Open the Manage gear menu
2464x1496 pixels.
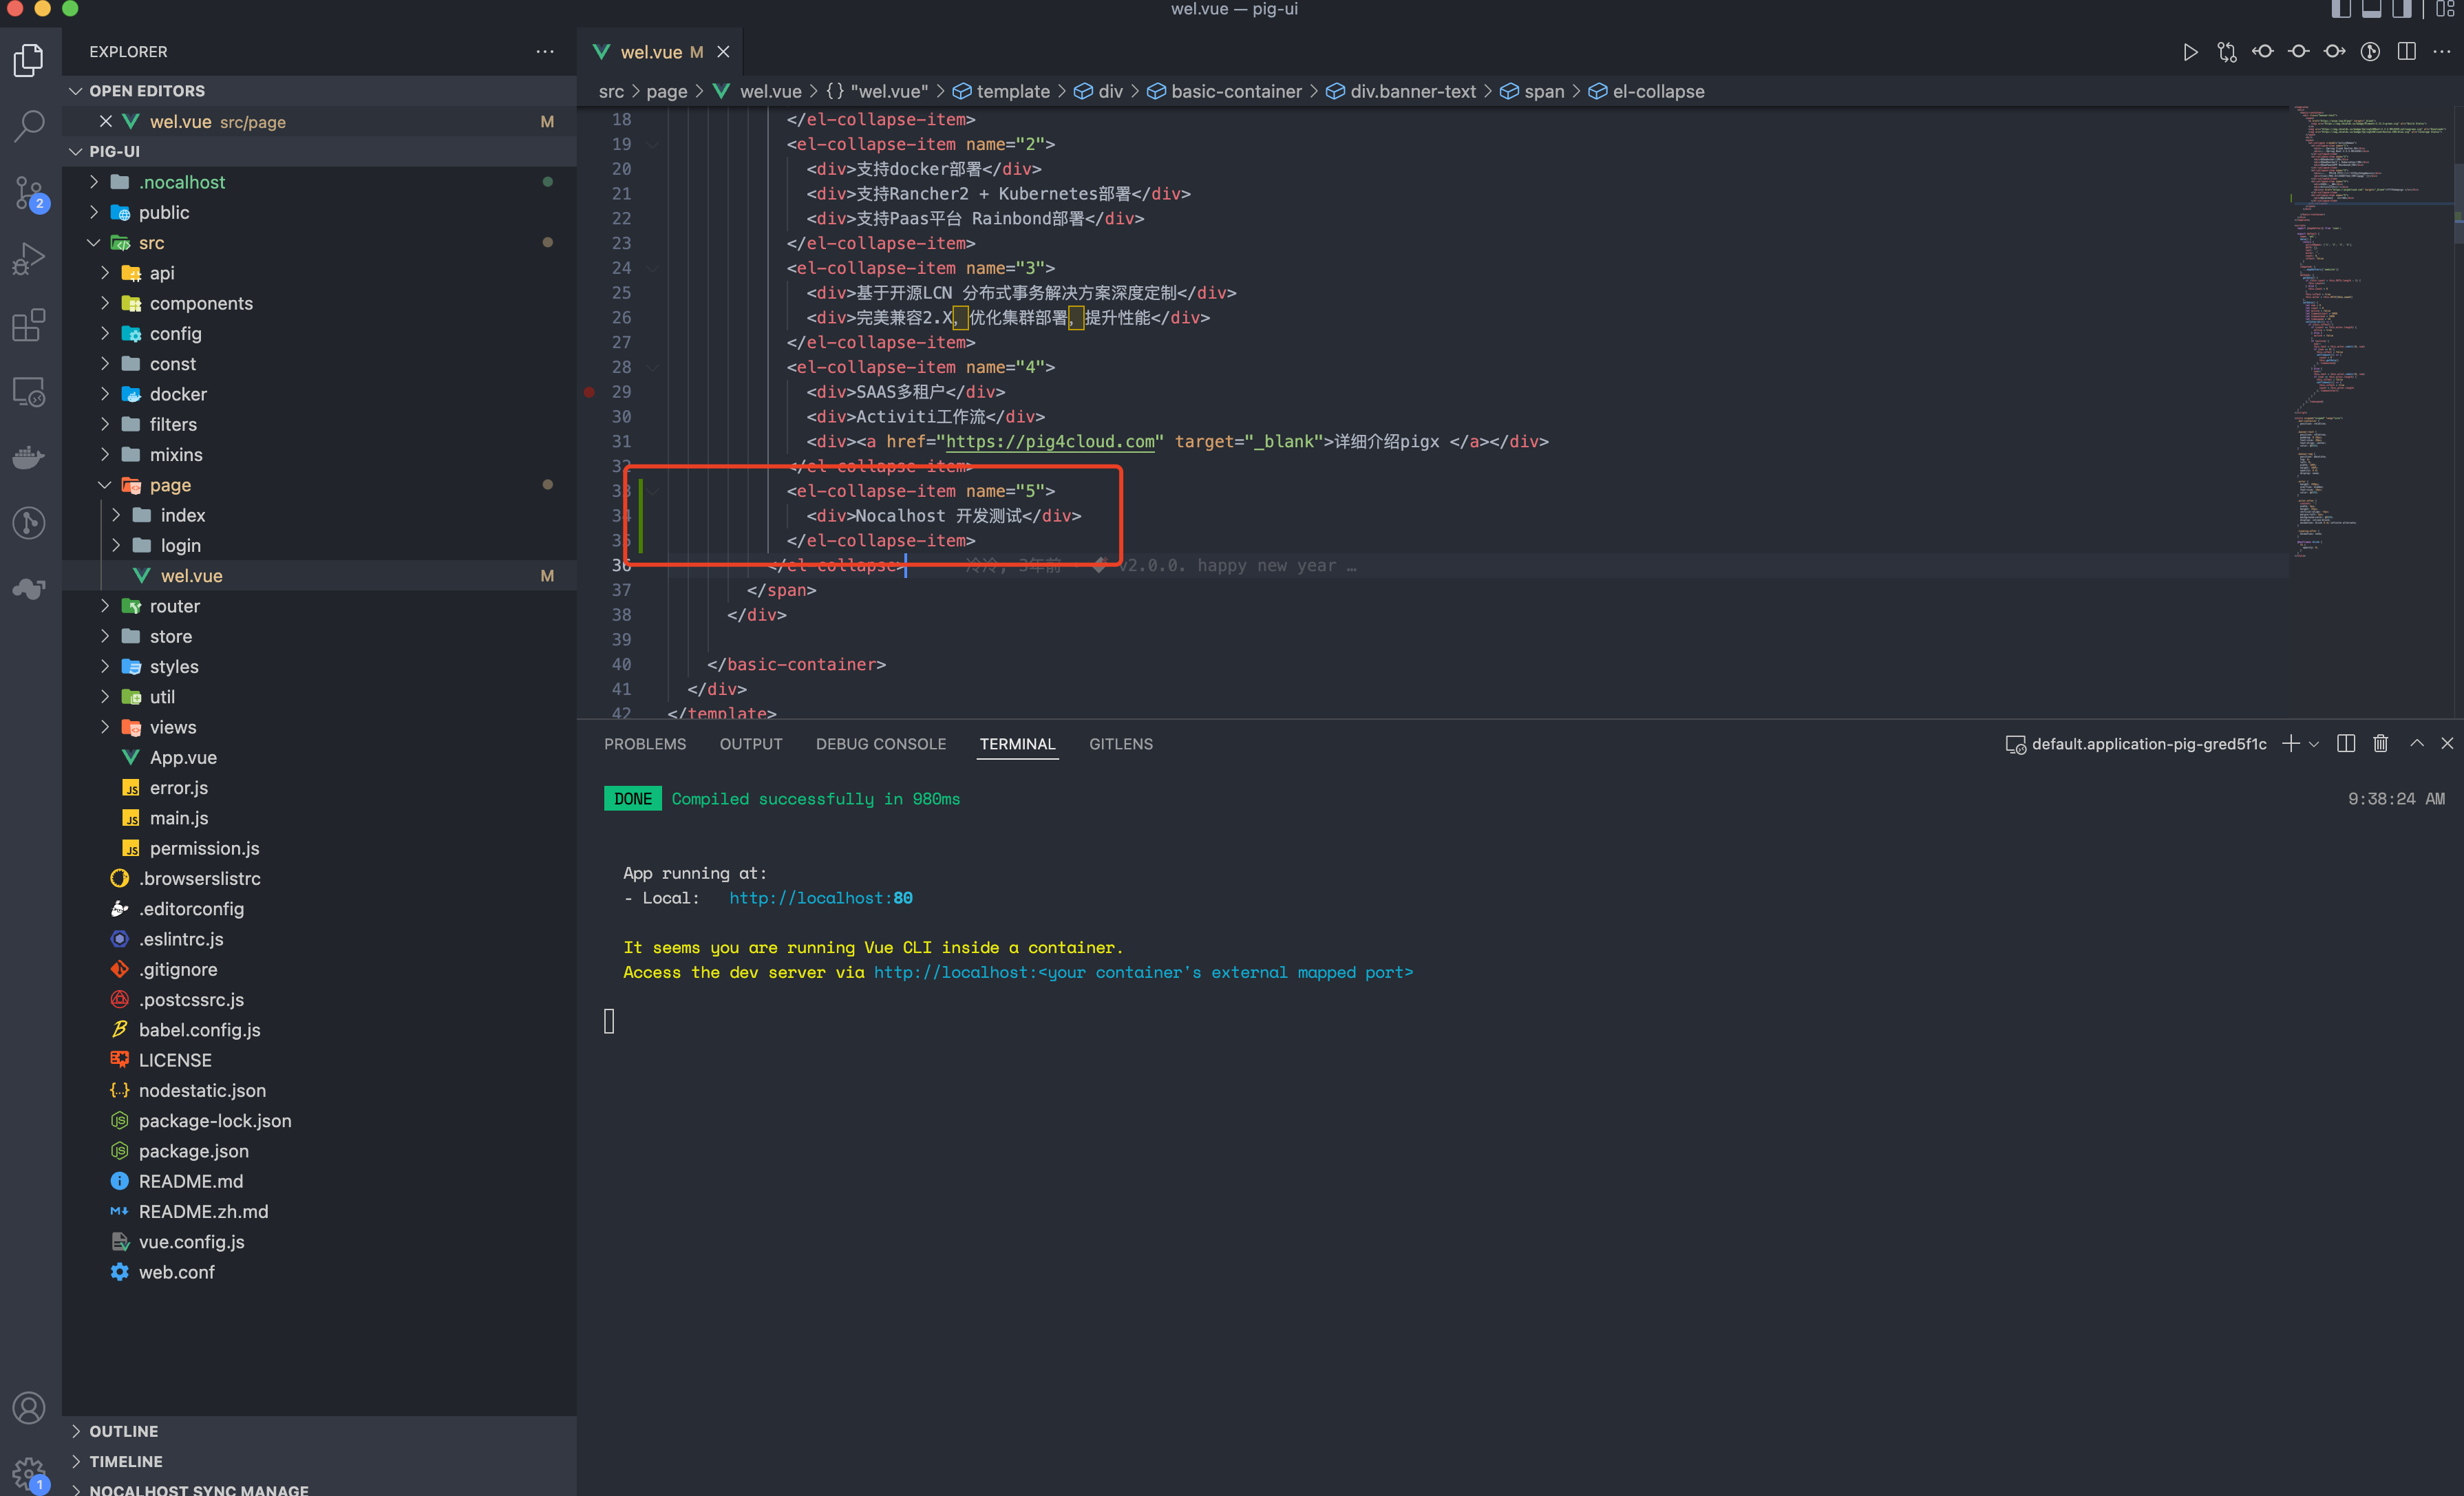pyautogui.click(x=29, y=1473)
